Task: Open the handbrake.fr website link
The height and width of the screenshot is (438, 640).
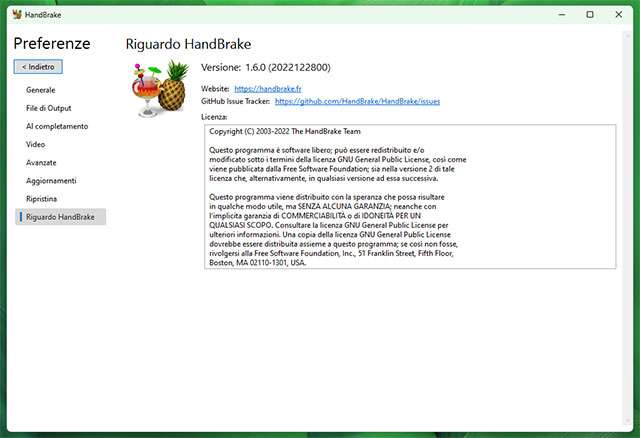Action: click(x=268, y=89)
